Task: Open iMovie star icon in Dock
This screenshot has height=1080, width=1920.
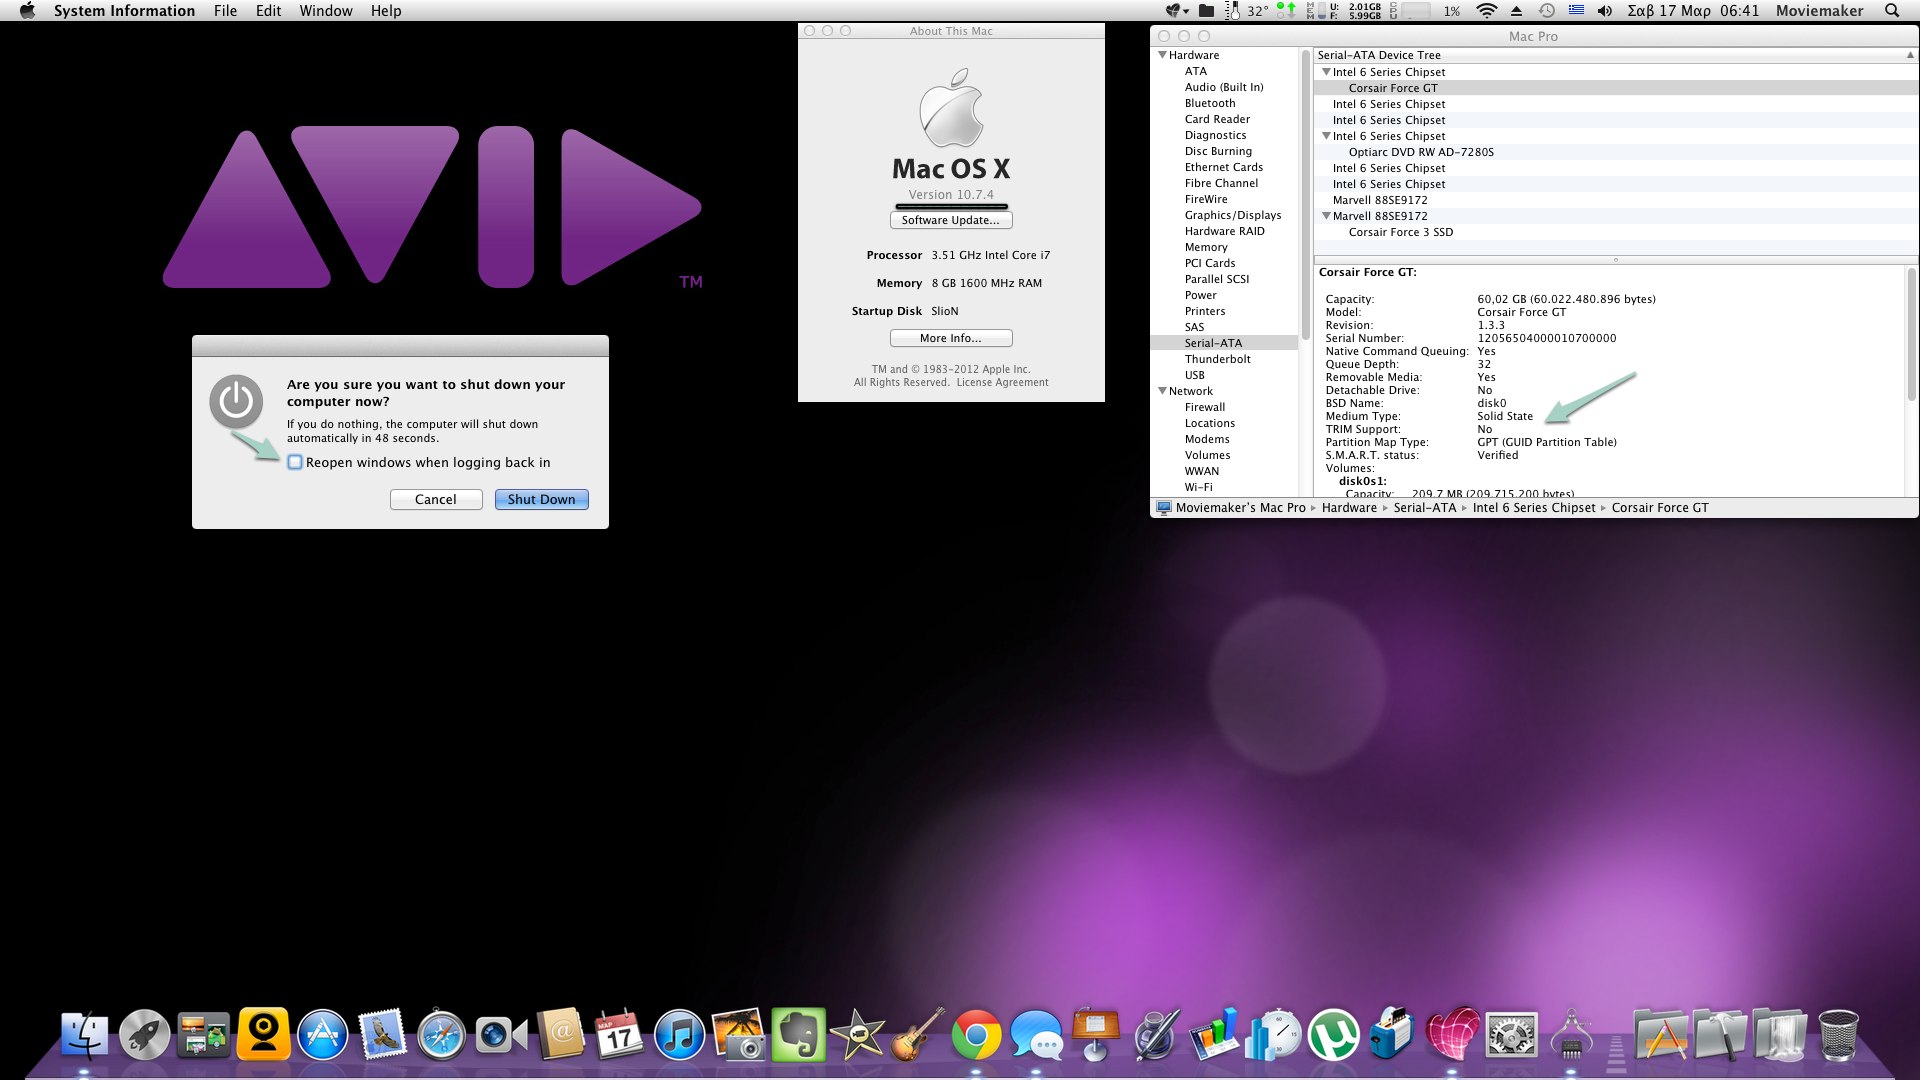Action: pyautogui.click(x=857, y=1034)
